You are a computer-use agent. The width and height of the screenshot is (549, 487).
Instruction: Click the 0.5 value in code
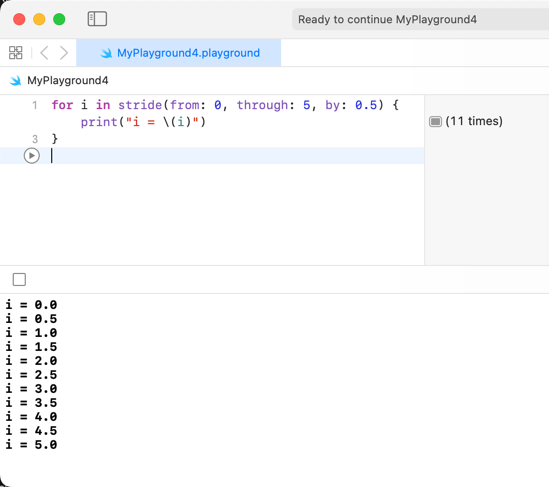(x=366, y=105)
